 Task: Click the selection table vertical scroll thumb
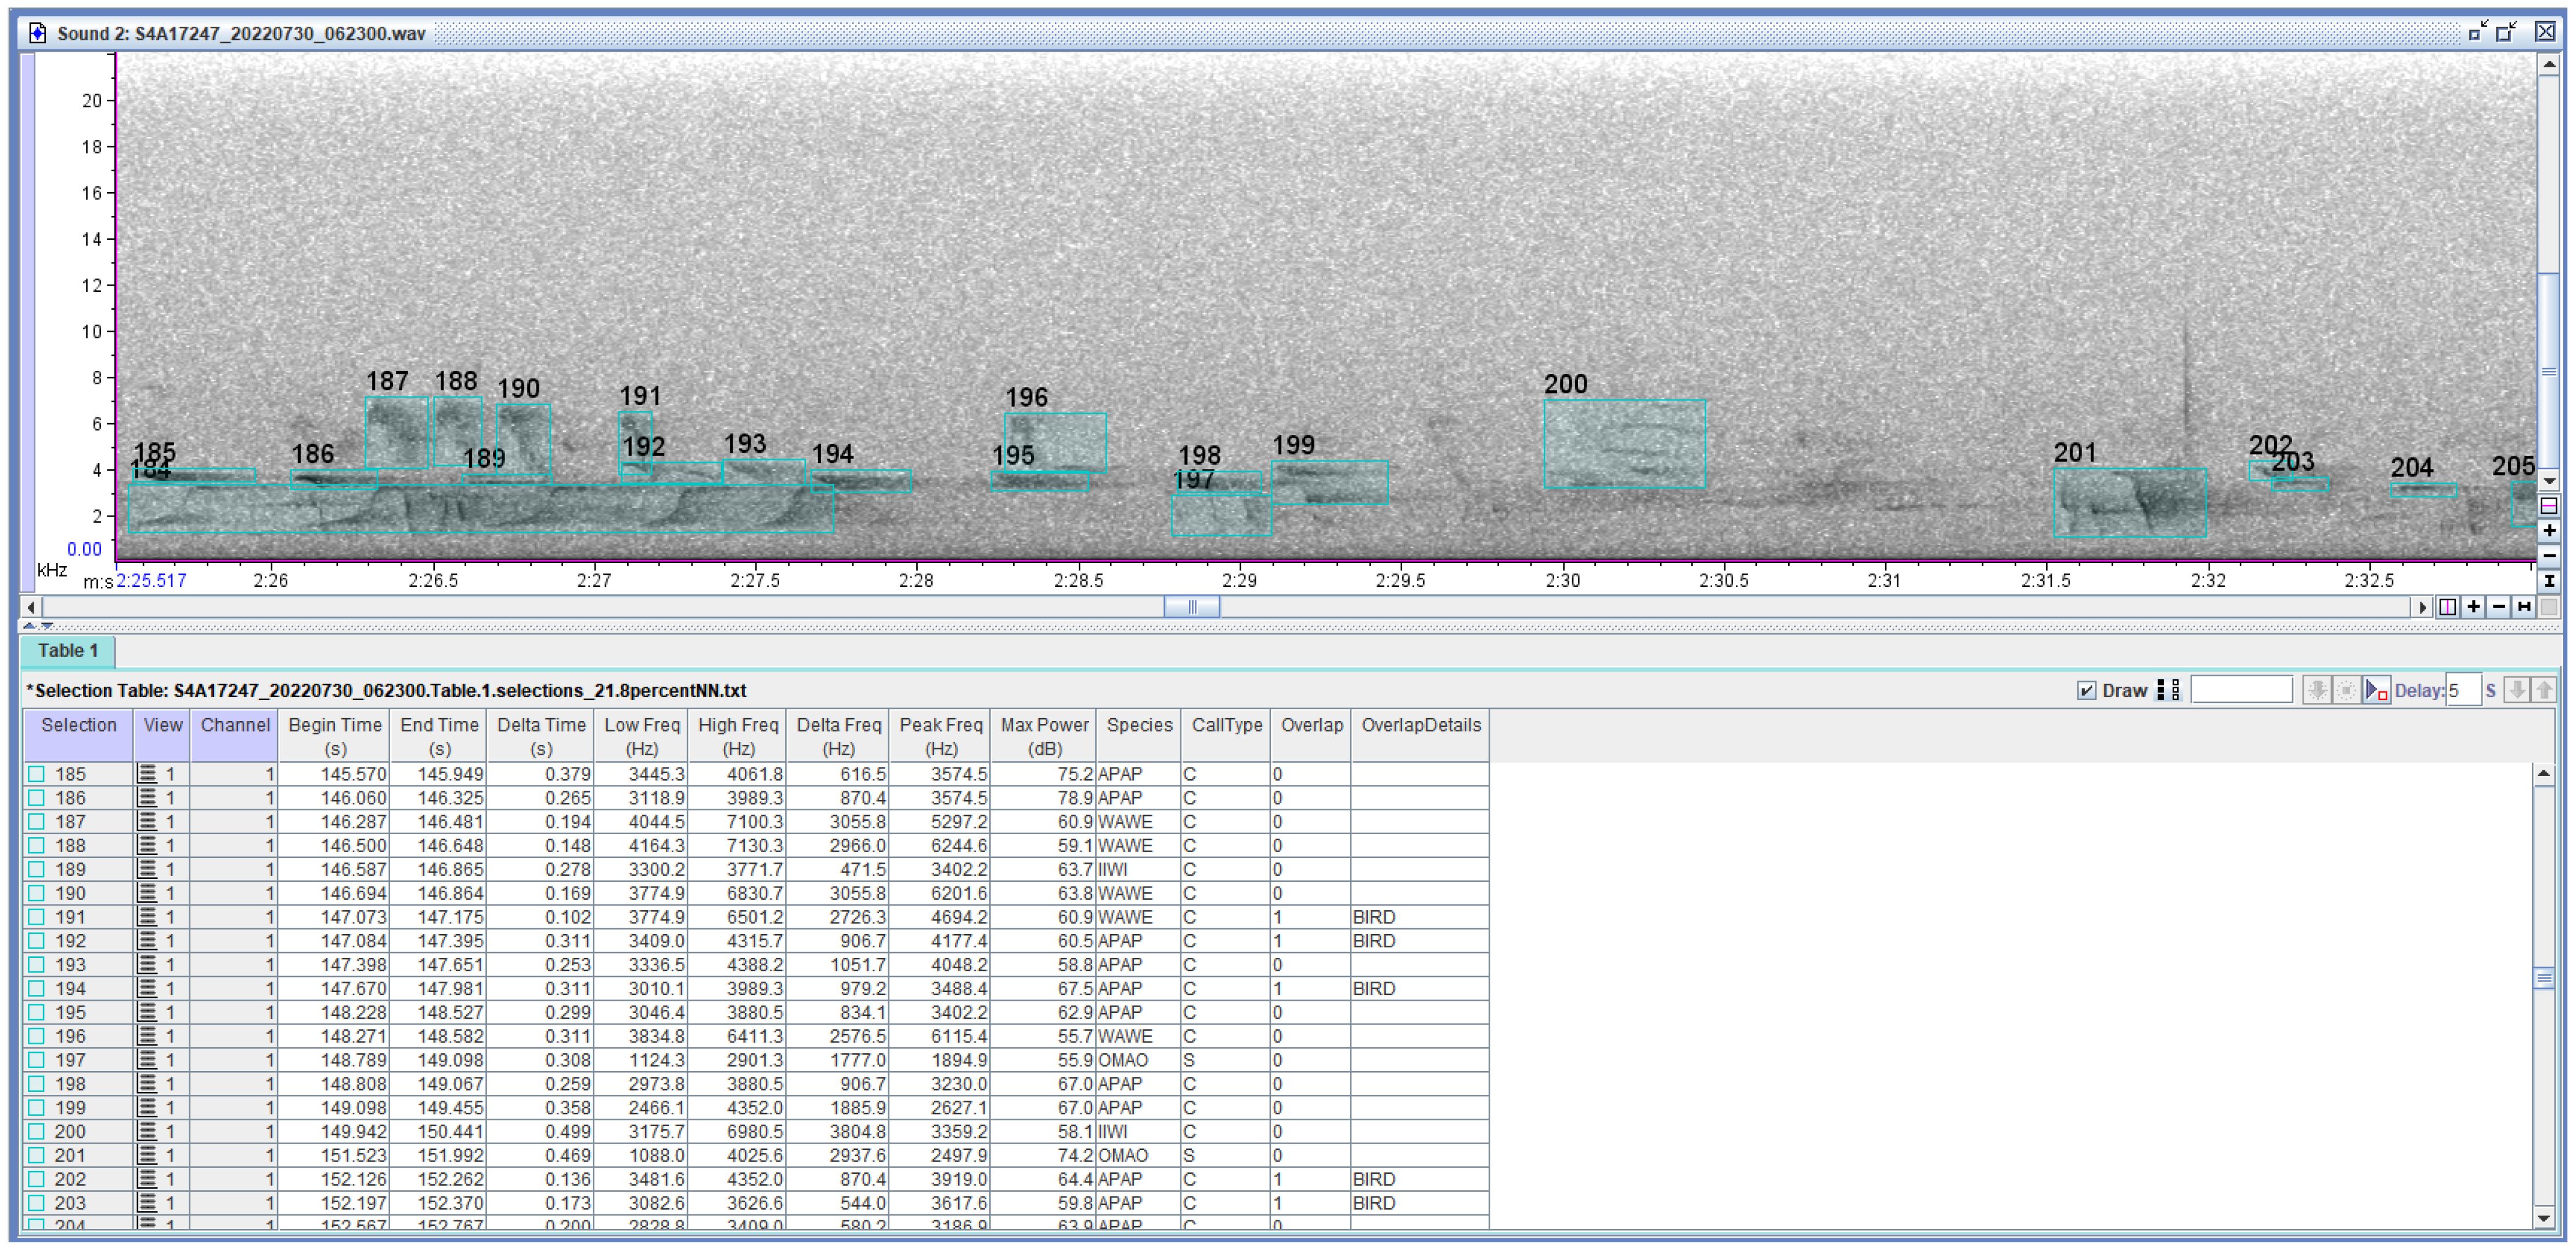2545,978
